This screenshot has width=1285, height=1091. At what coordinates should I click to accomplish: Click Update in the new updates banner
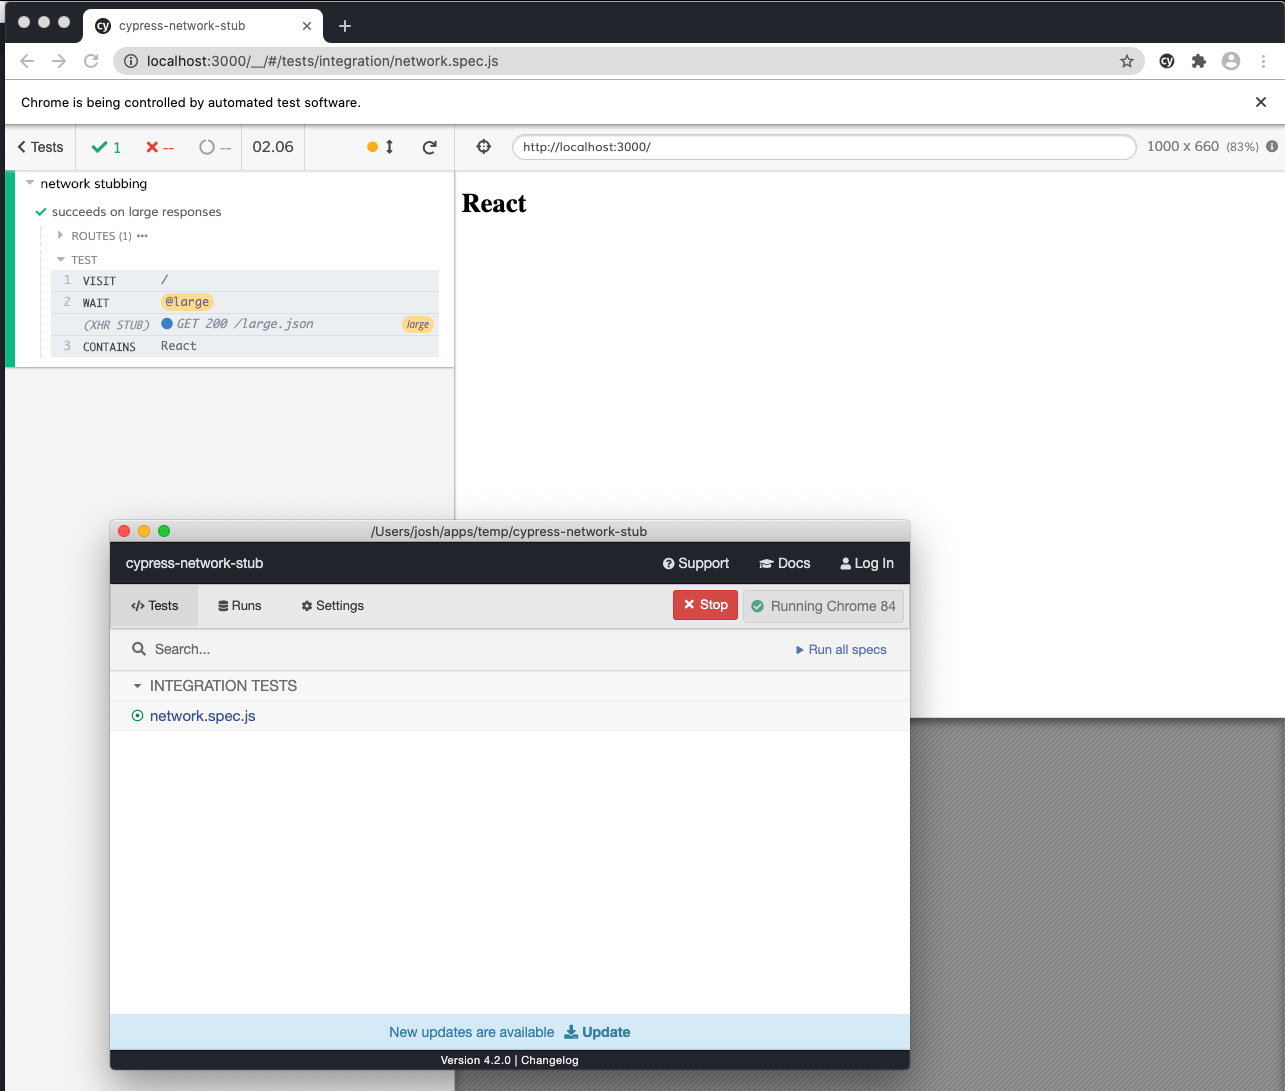click(597, 1032)
